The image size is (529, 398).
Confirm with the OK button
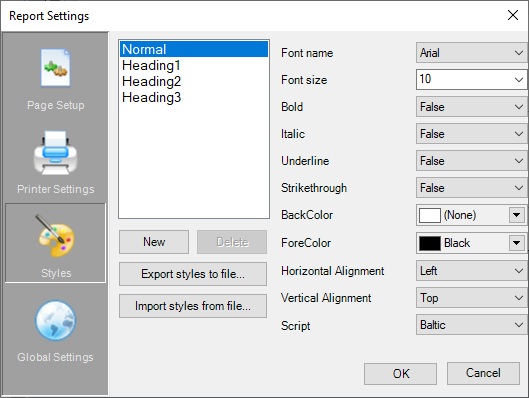(x=400, y=374)
